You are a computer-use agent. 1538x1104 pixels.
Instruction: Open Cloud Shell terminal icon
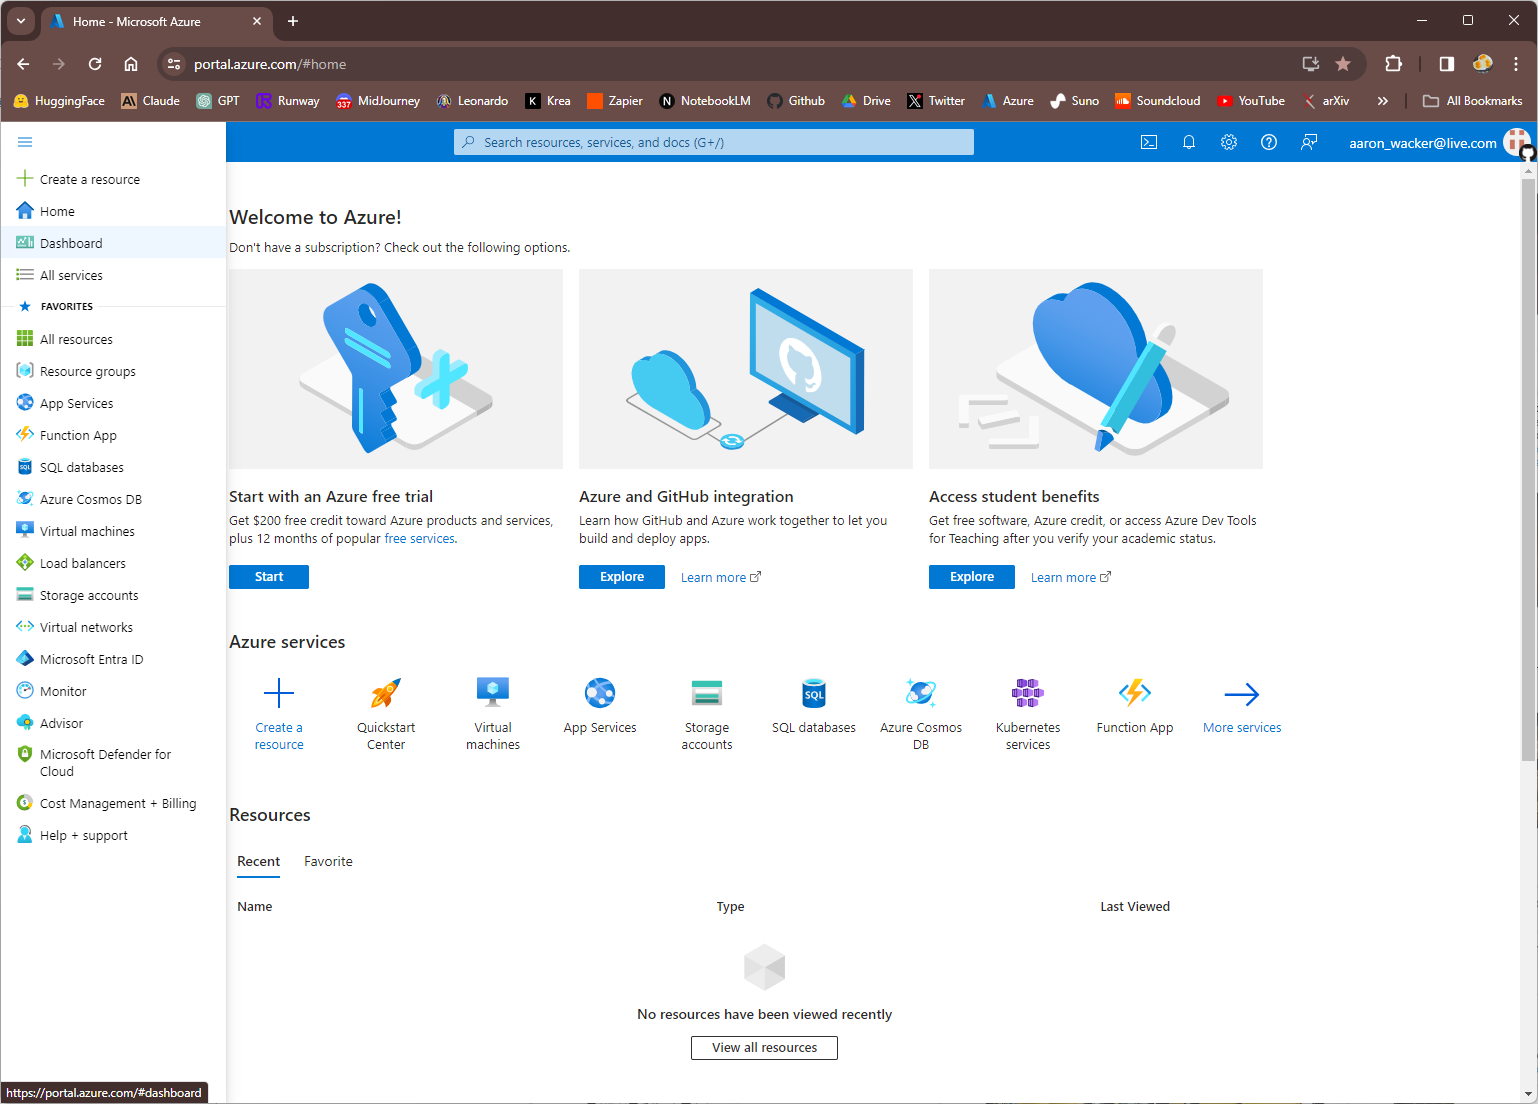[1149, 142]
